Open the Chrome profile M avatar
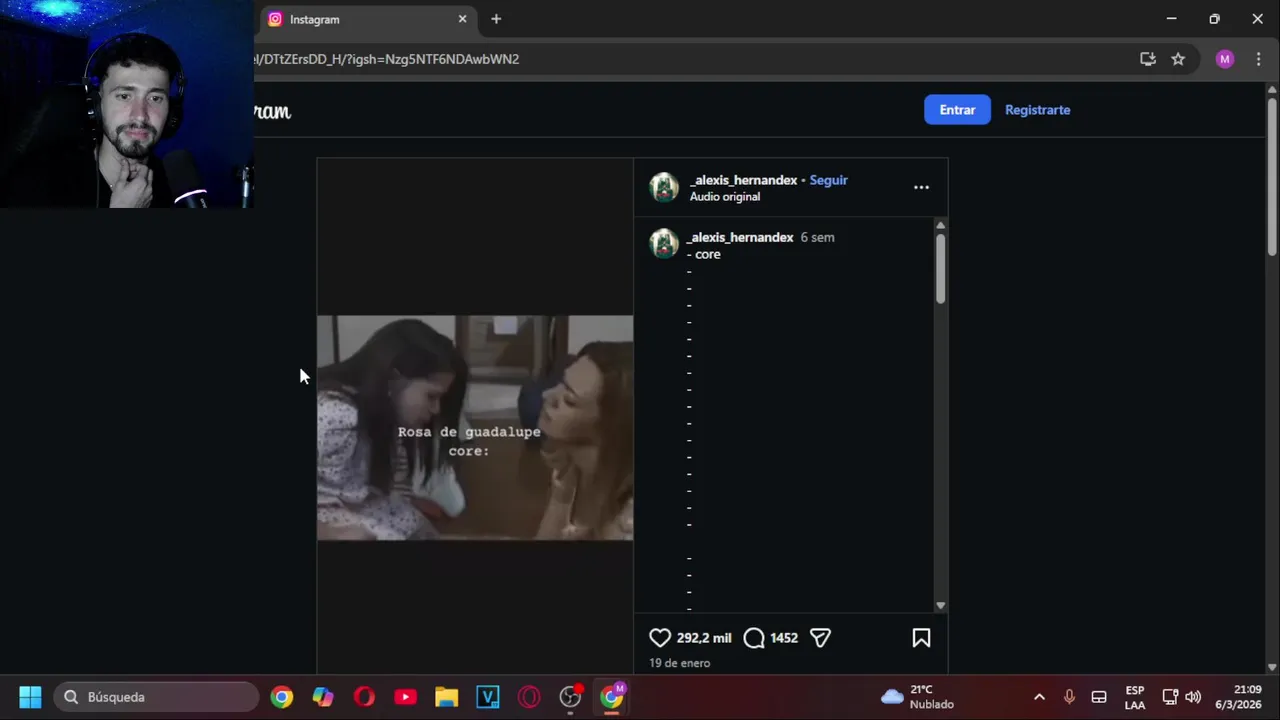The image size is (1280, 720). coord(1225,59)
